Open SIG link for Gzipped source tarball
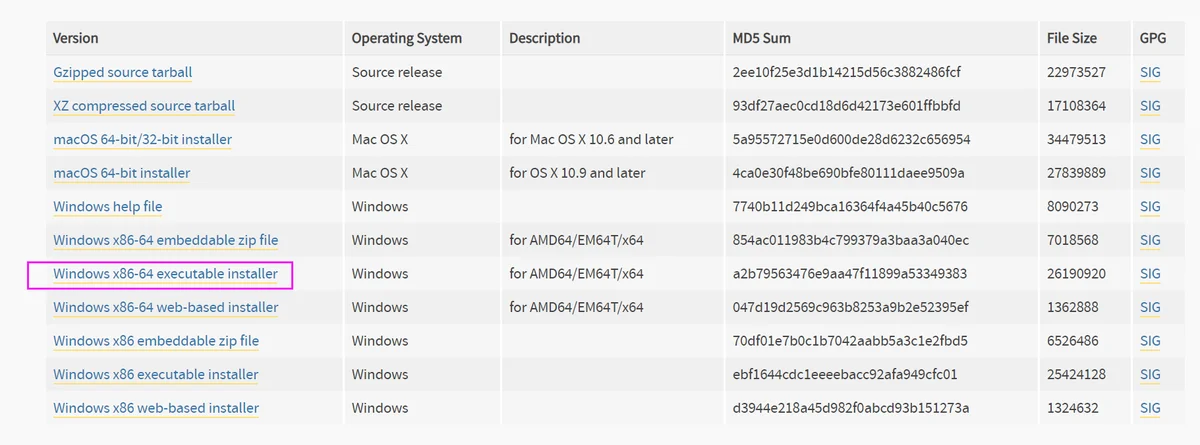 [x=1150, y=72]
